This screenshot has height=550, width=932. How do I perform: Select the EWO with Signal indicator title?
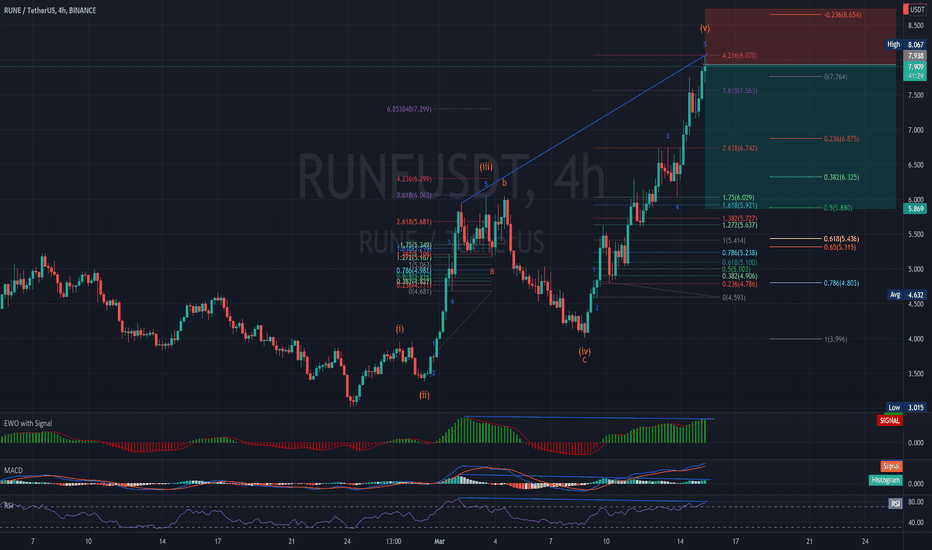point(28,423)
